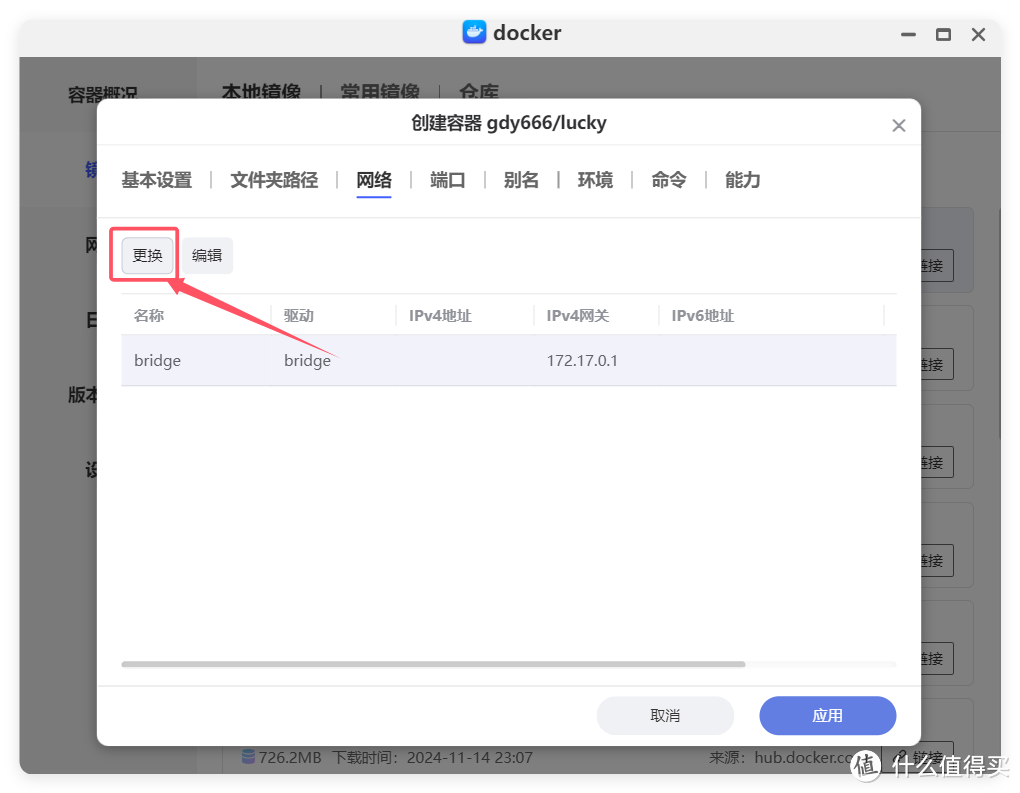Open the 别名 tab

tap(521, 180)
